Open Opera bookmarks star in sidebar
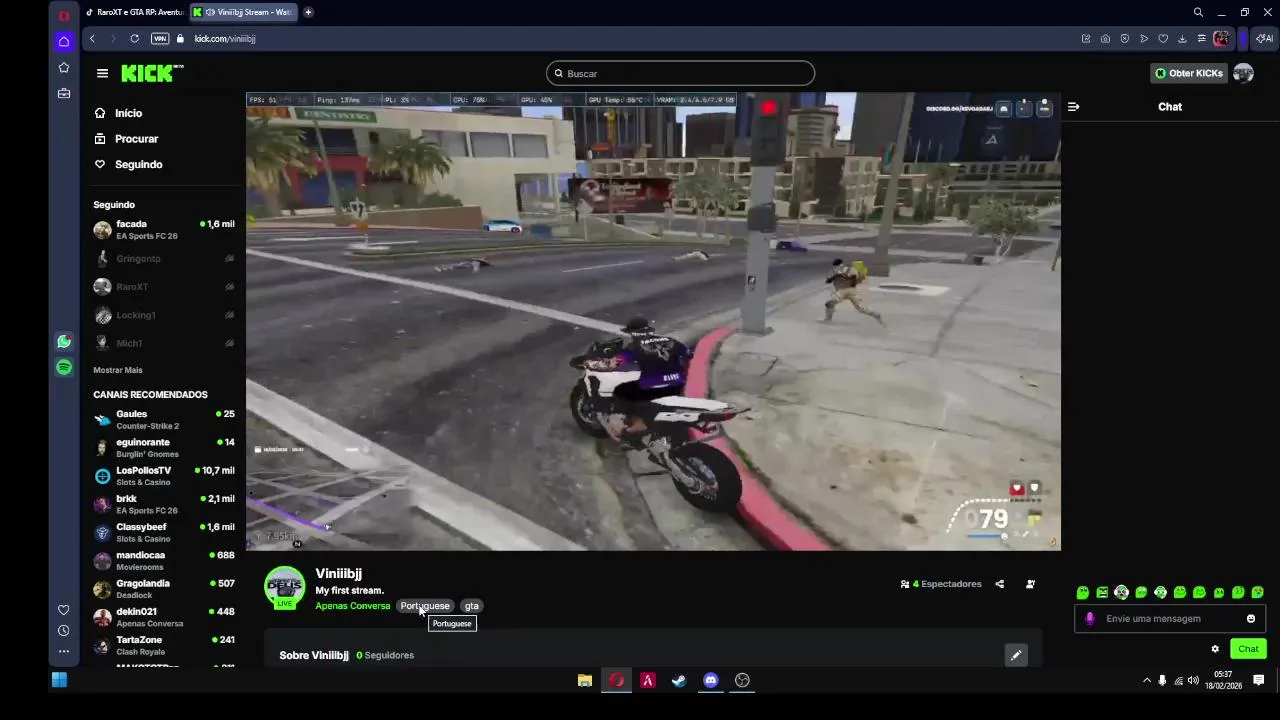The height and width of the screenshot is (720, 1280). (64, 68)
